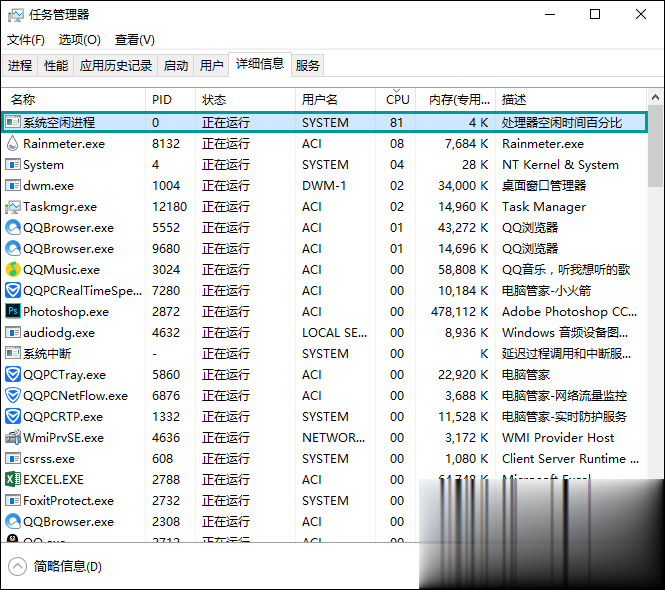
Task: Switch to the 性能 tab
Action: 56,65
